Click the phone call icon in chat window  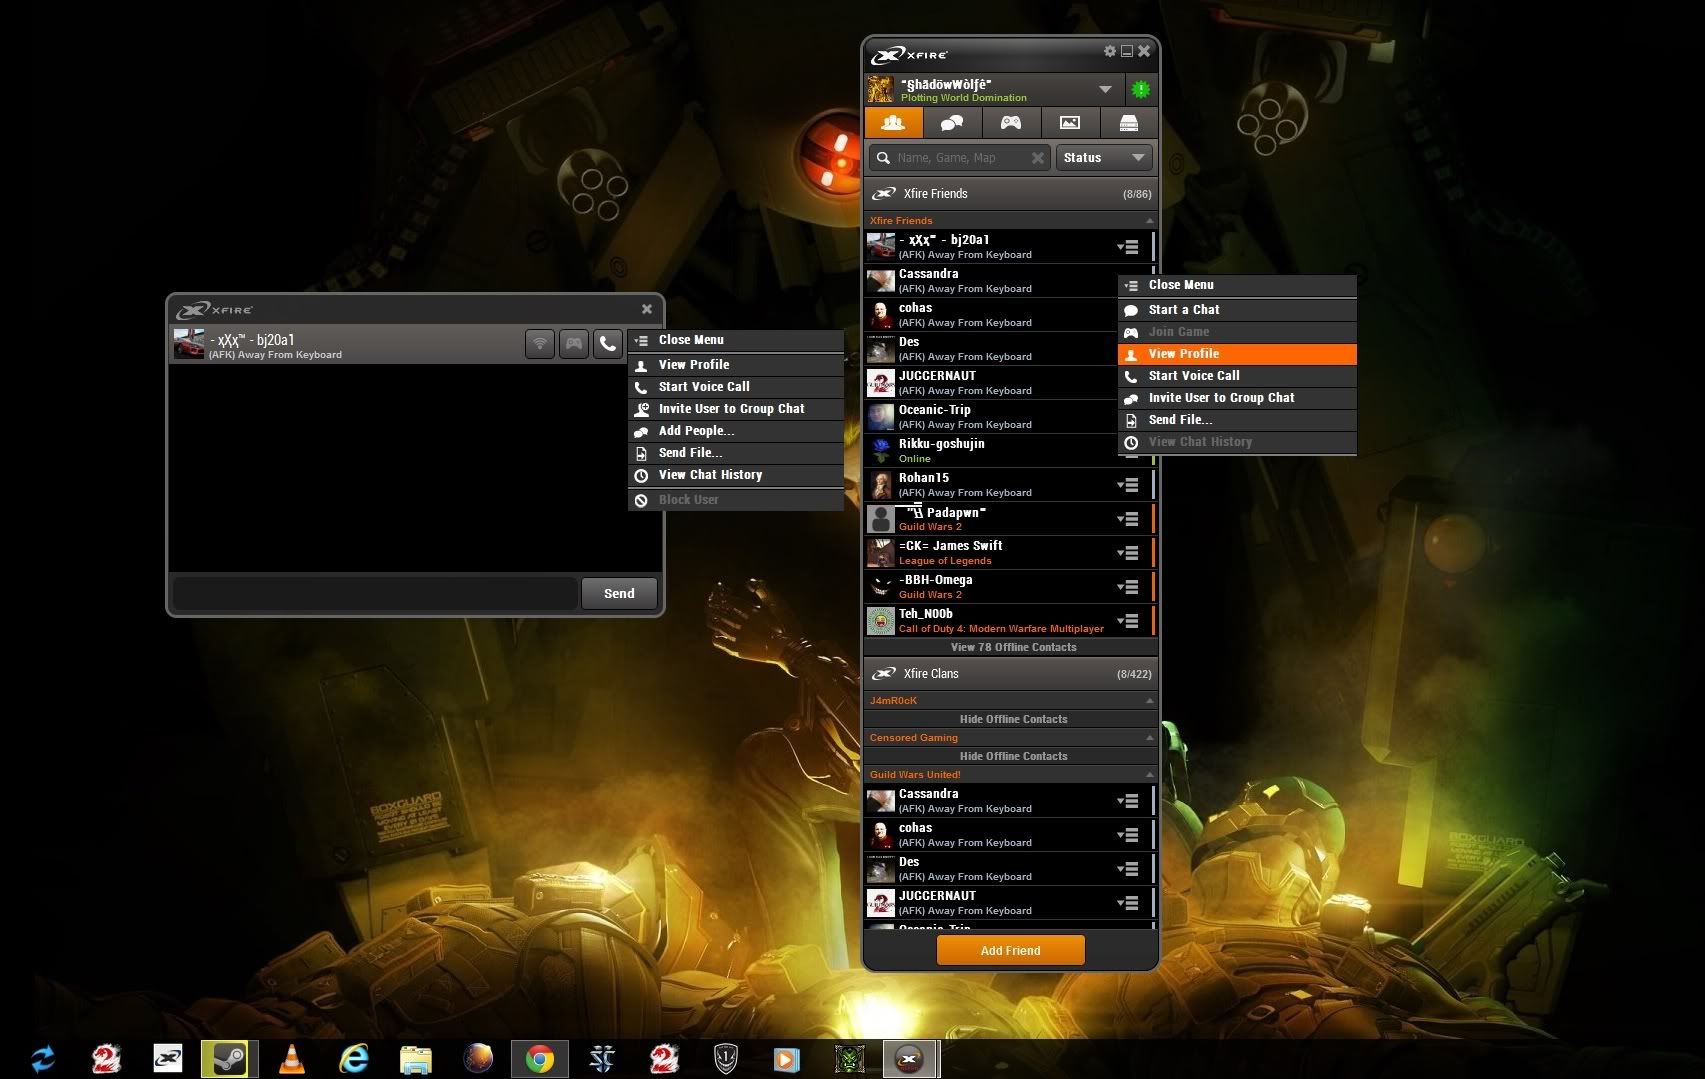pyautogui.click(x=607, y=344)
